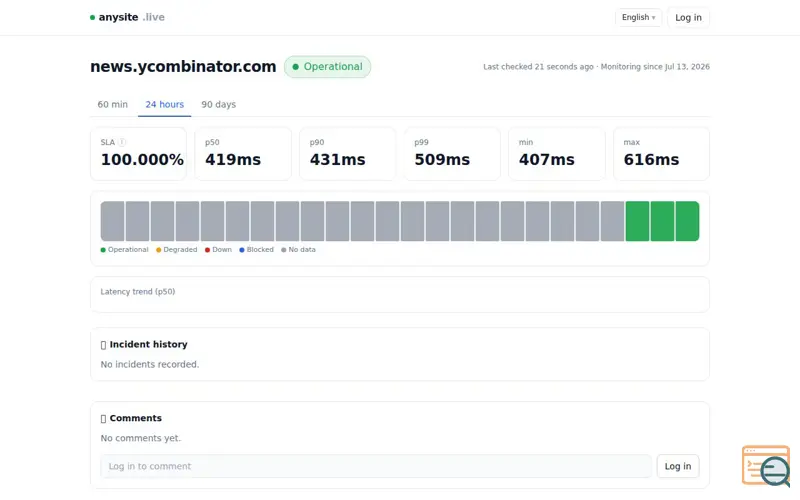Switch to the 60 min tab

(112, 105)
